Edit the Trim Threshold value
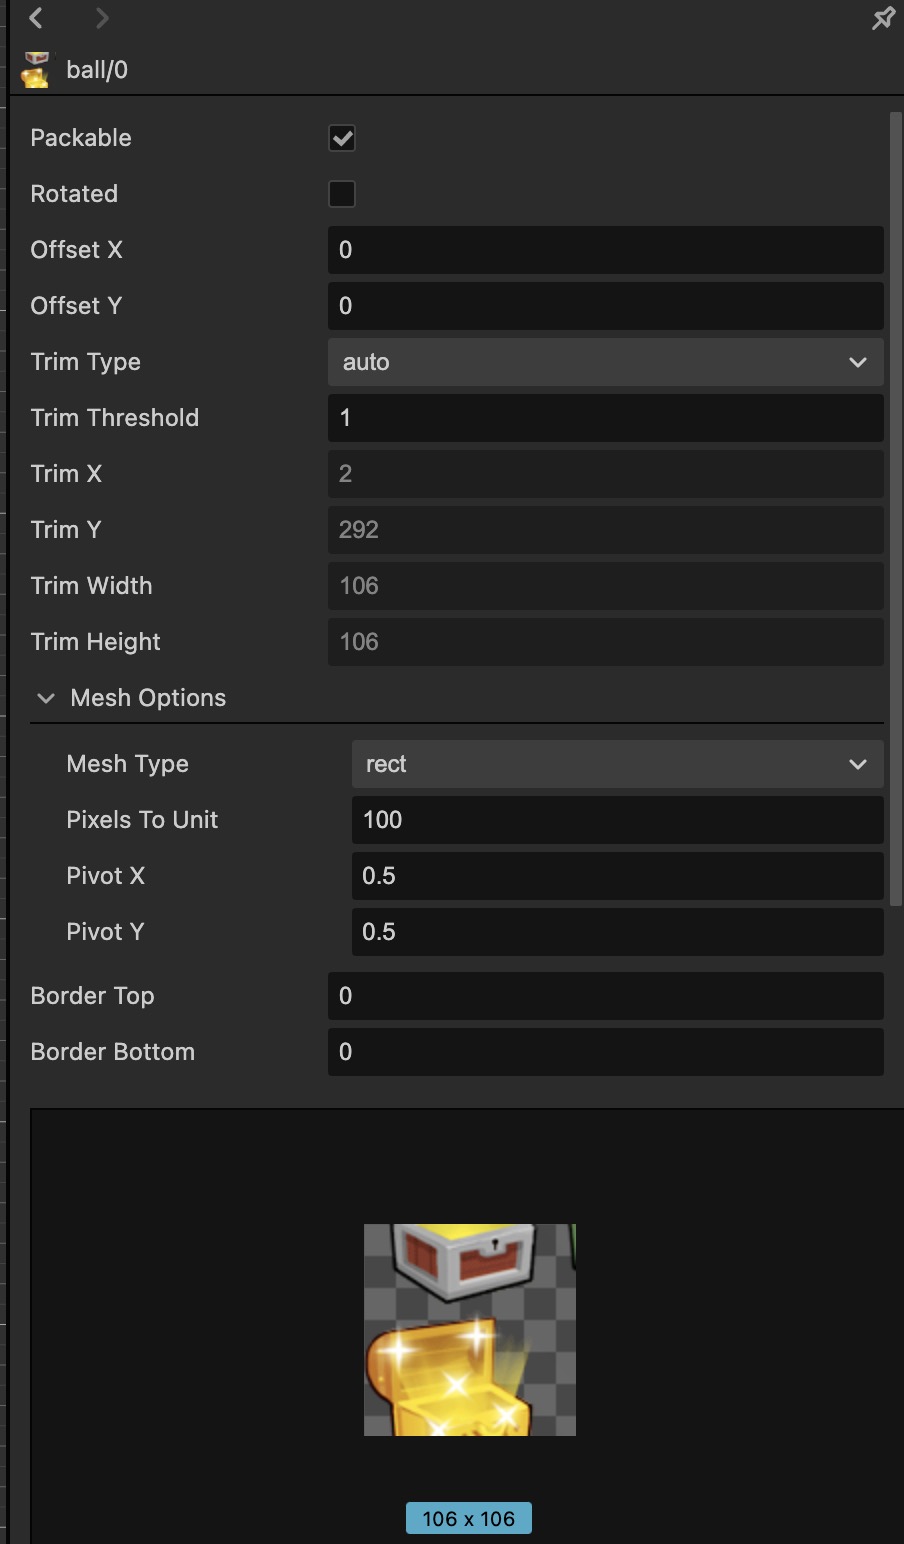The width and height of the screenshot is (904, 1544). tap(605, 418)
